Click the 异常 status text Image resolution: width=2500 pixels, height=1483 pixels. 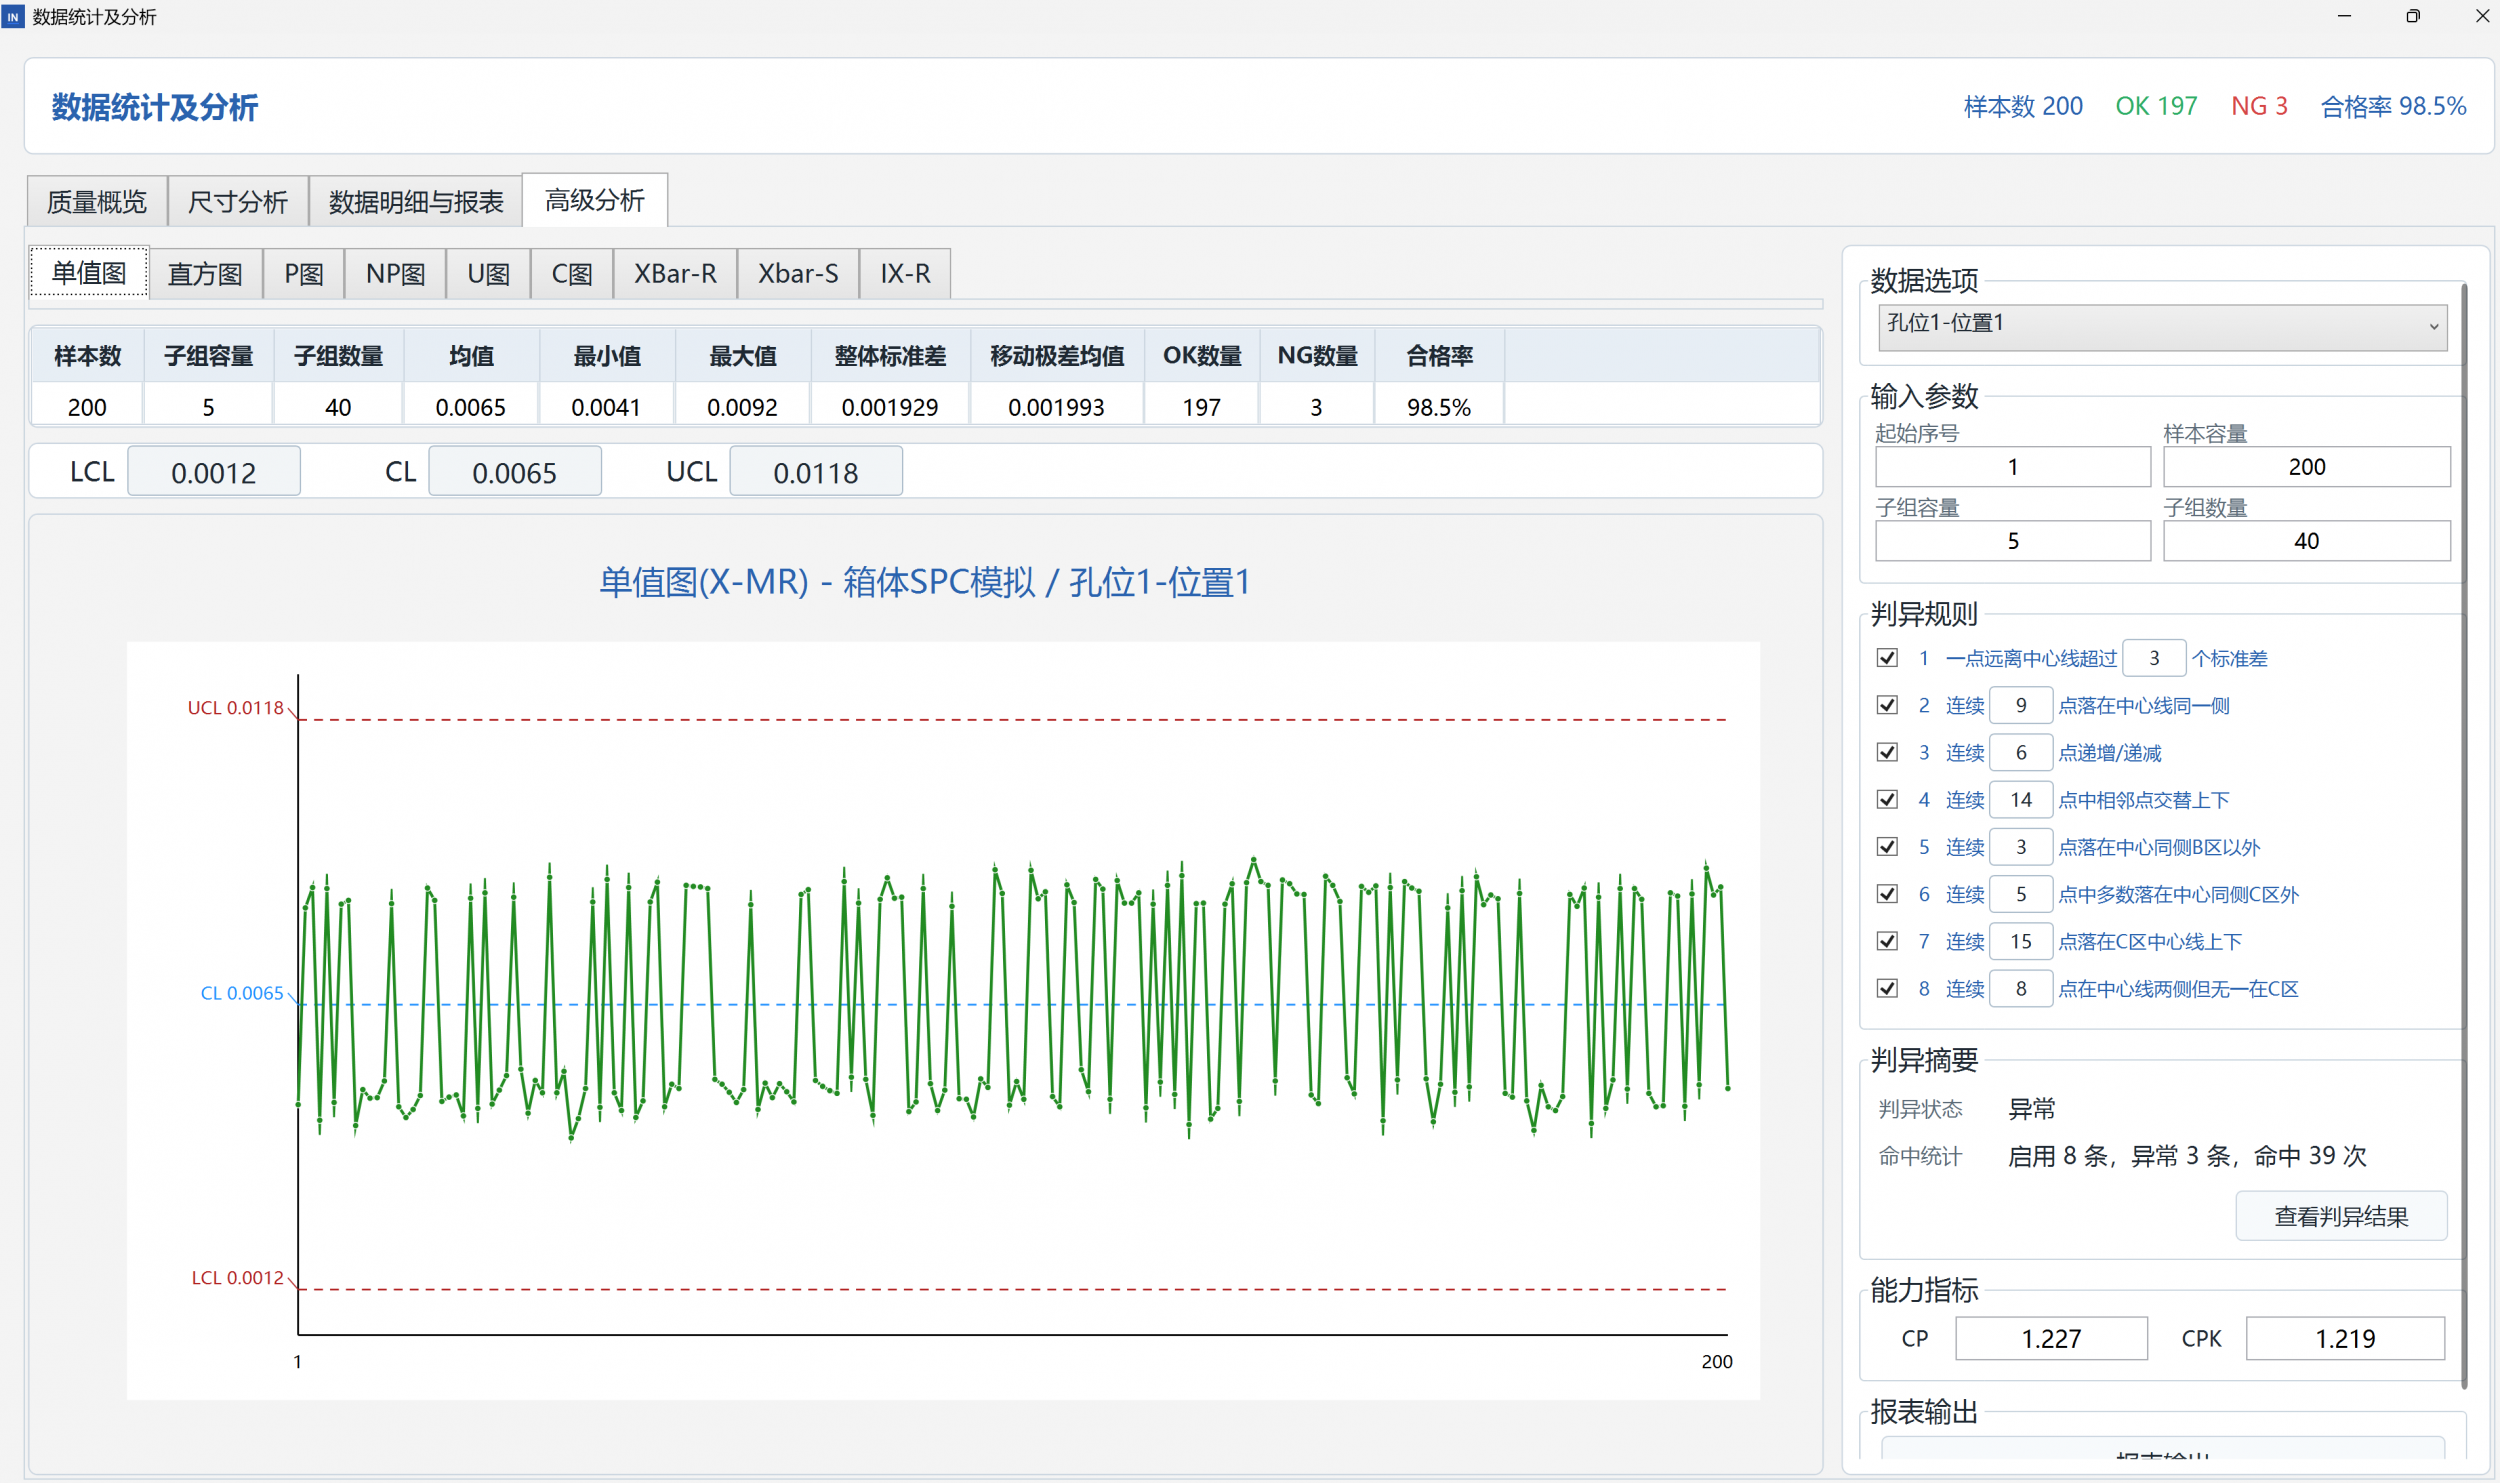point(2032,1108)
